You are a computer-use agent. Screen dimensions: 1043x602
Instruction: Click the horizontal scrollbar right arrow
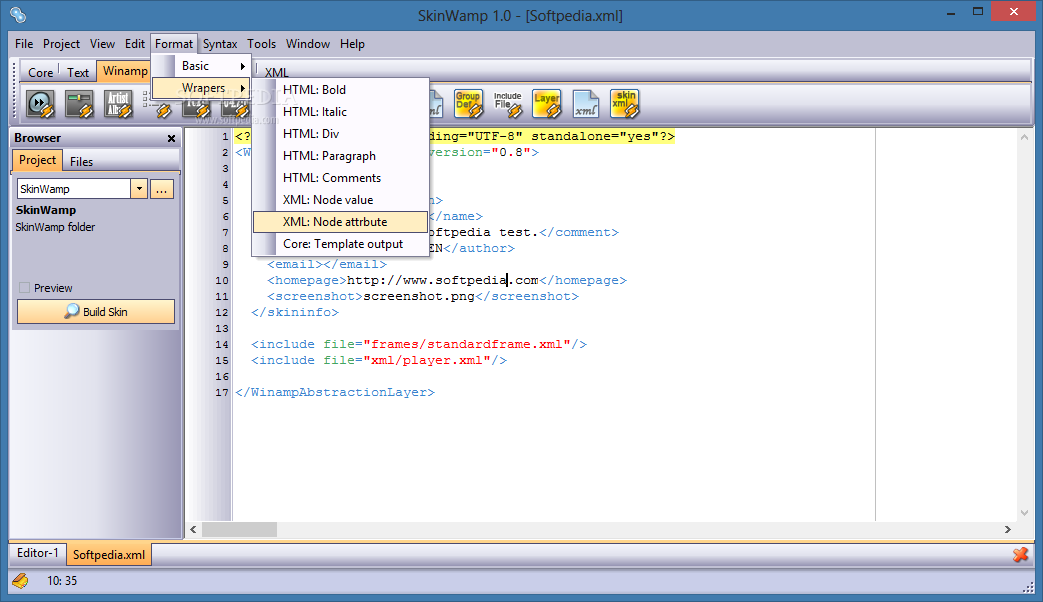point(1008,529)
